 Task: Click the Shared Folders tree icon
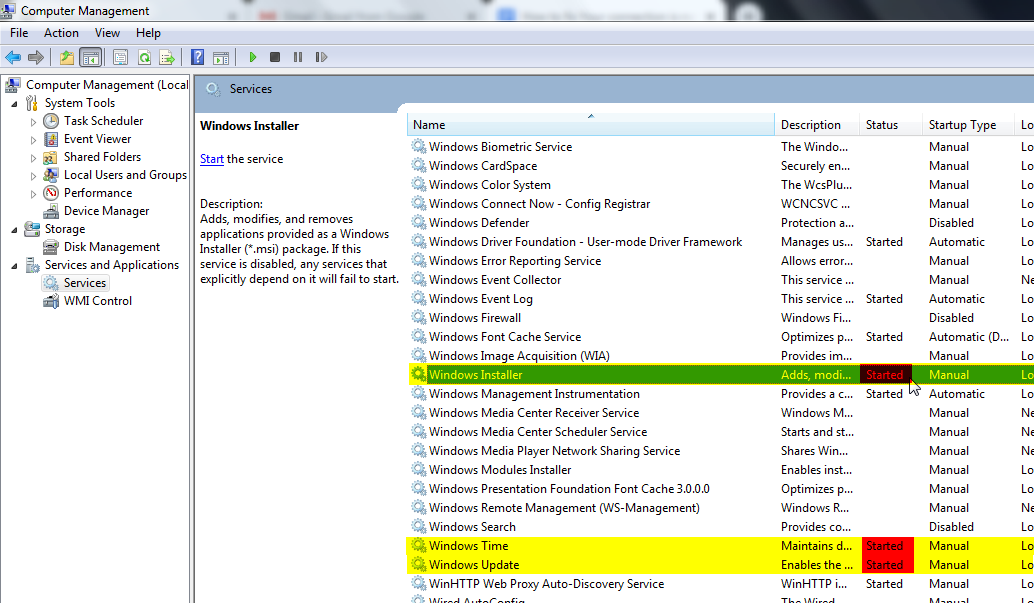point(51,157)
